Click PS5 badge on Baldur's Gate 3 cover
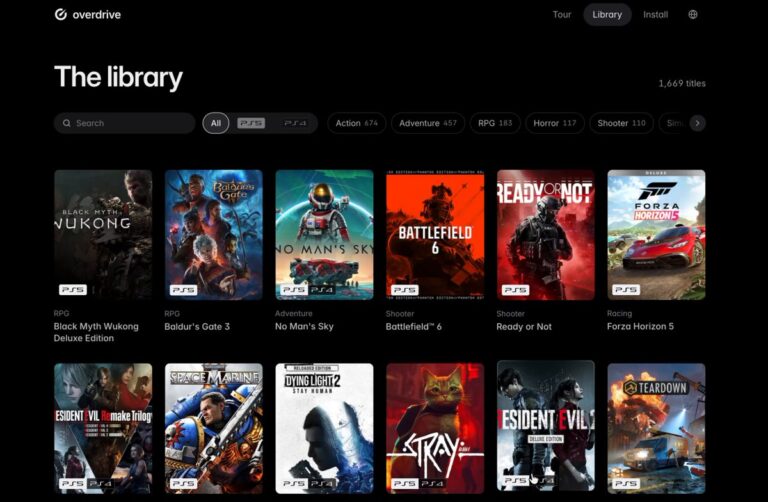 coord(184,290)
